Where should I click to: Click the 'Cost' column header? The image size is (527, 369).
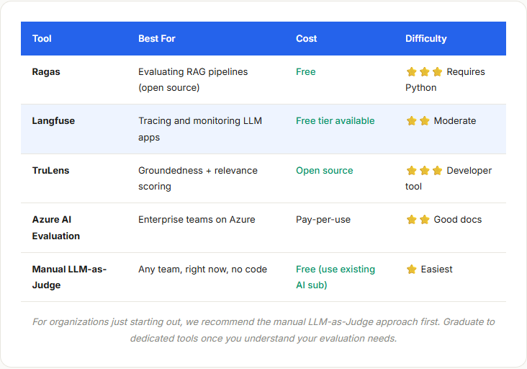coord(306,39)
